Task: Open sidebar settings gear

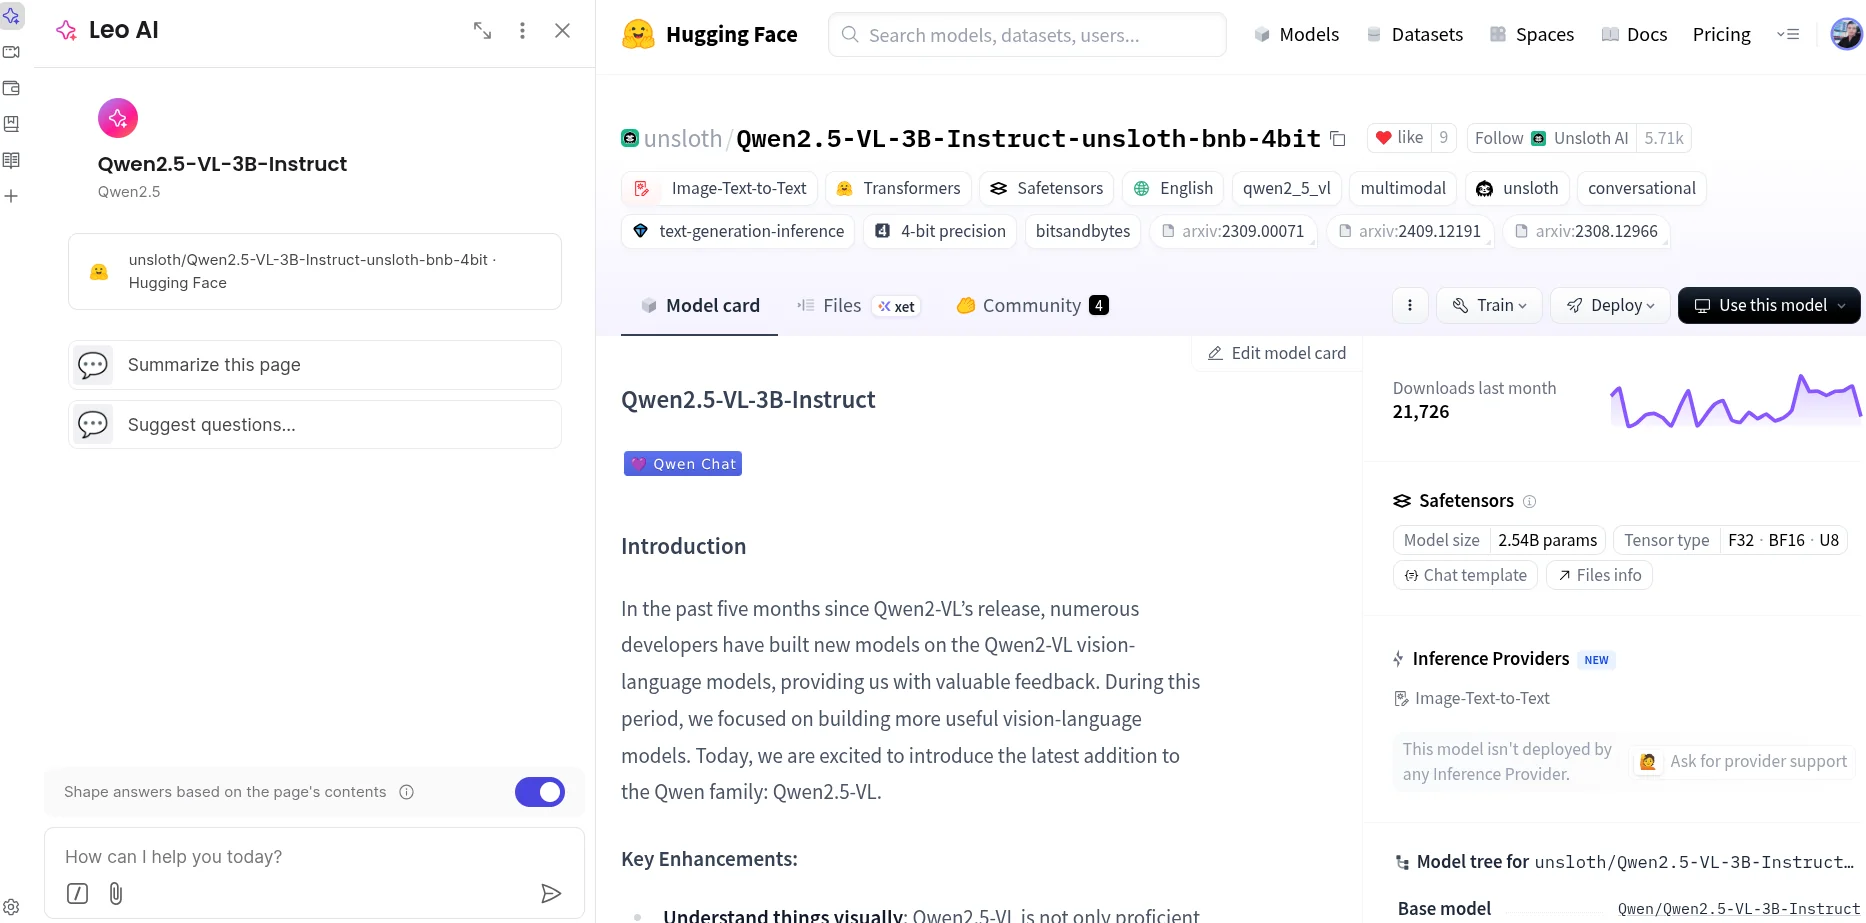Action: (11, 907)
